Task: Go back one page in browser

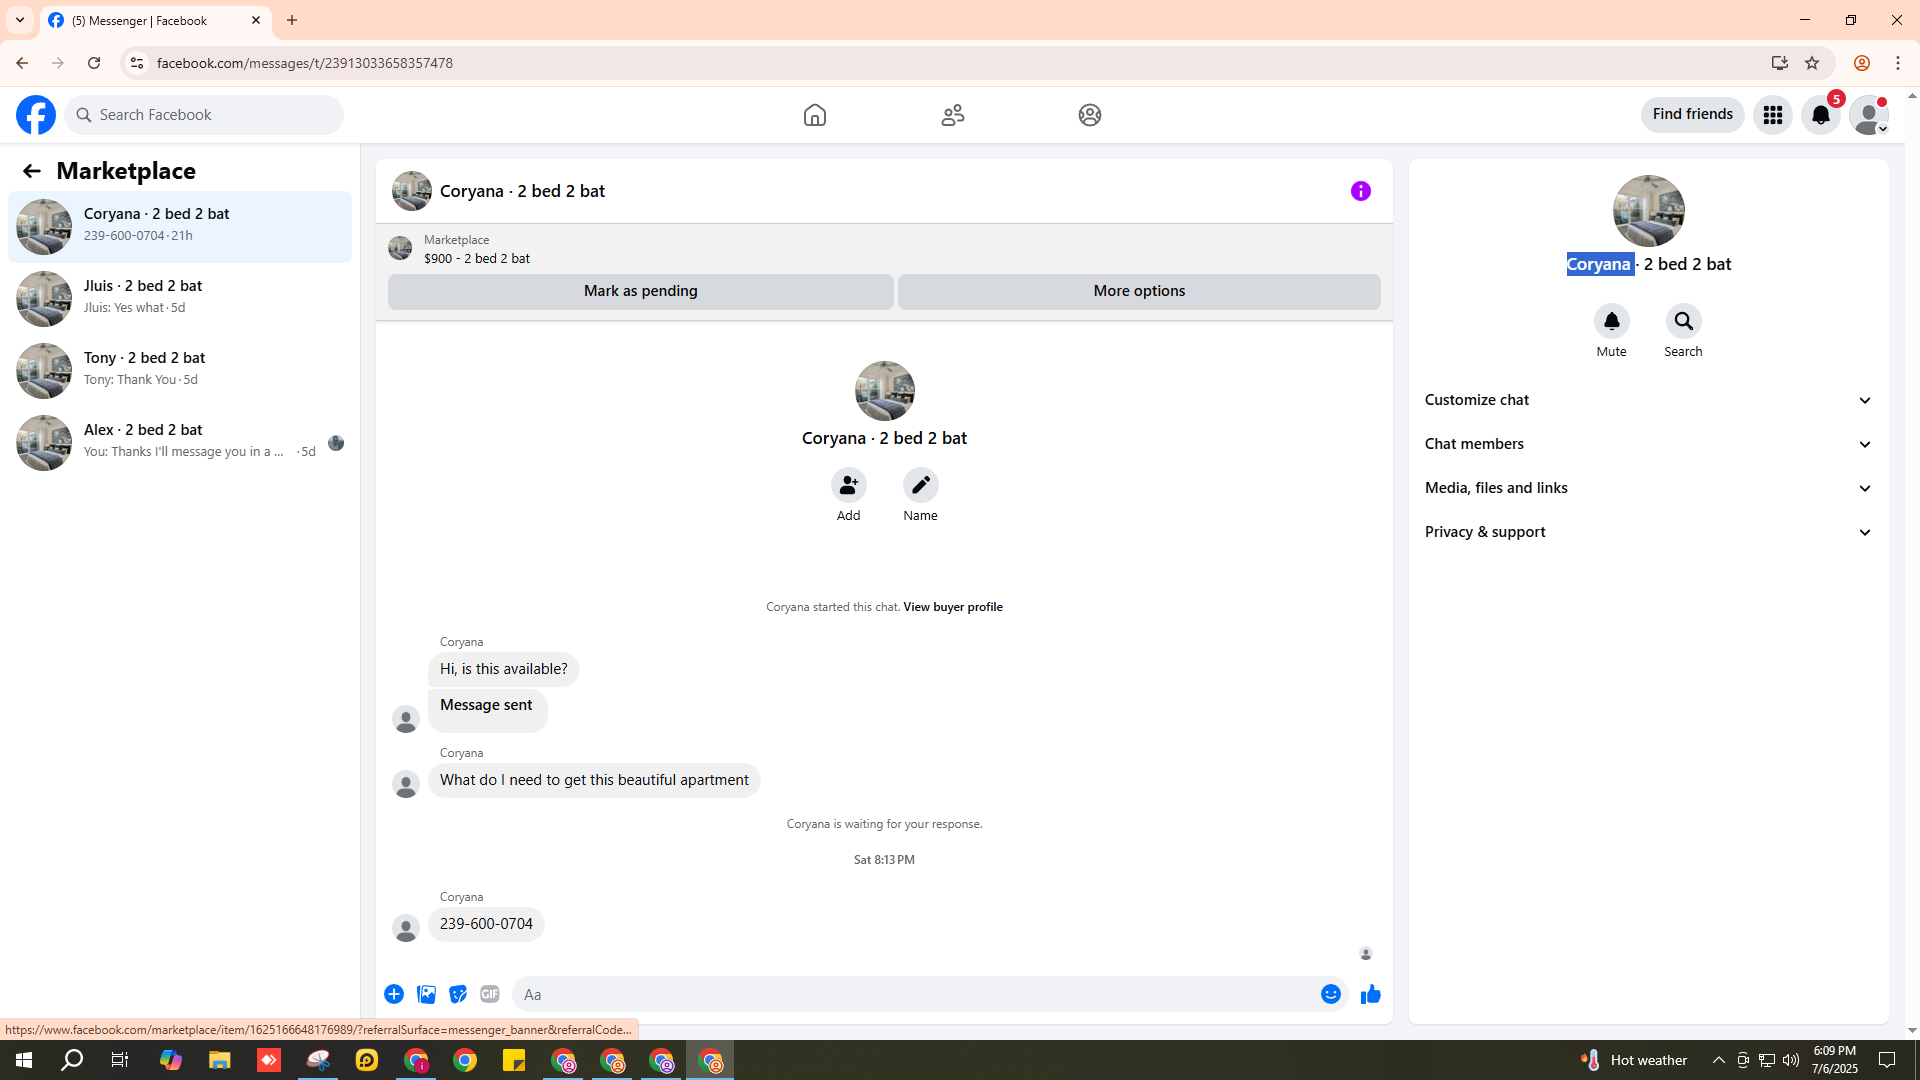Action: pyautogui.click(x=22, y=63)
